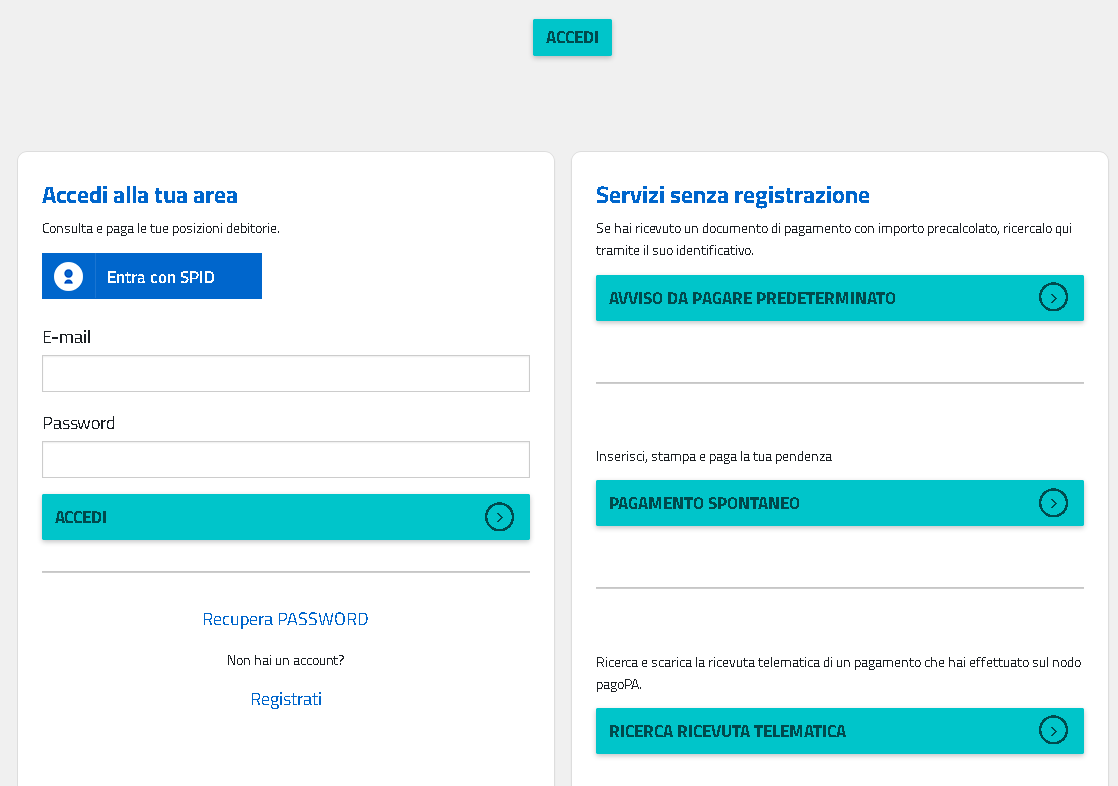Image resolution: width=1118 pixels, height=786 pixels.
Task: Click the circled arrow on RICERCA RICEVUTA TELEMATICA
Action: (x=1053, y=731)
